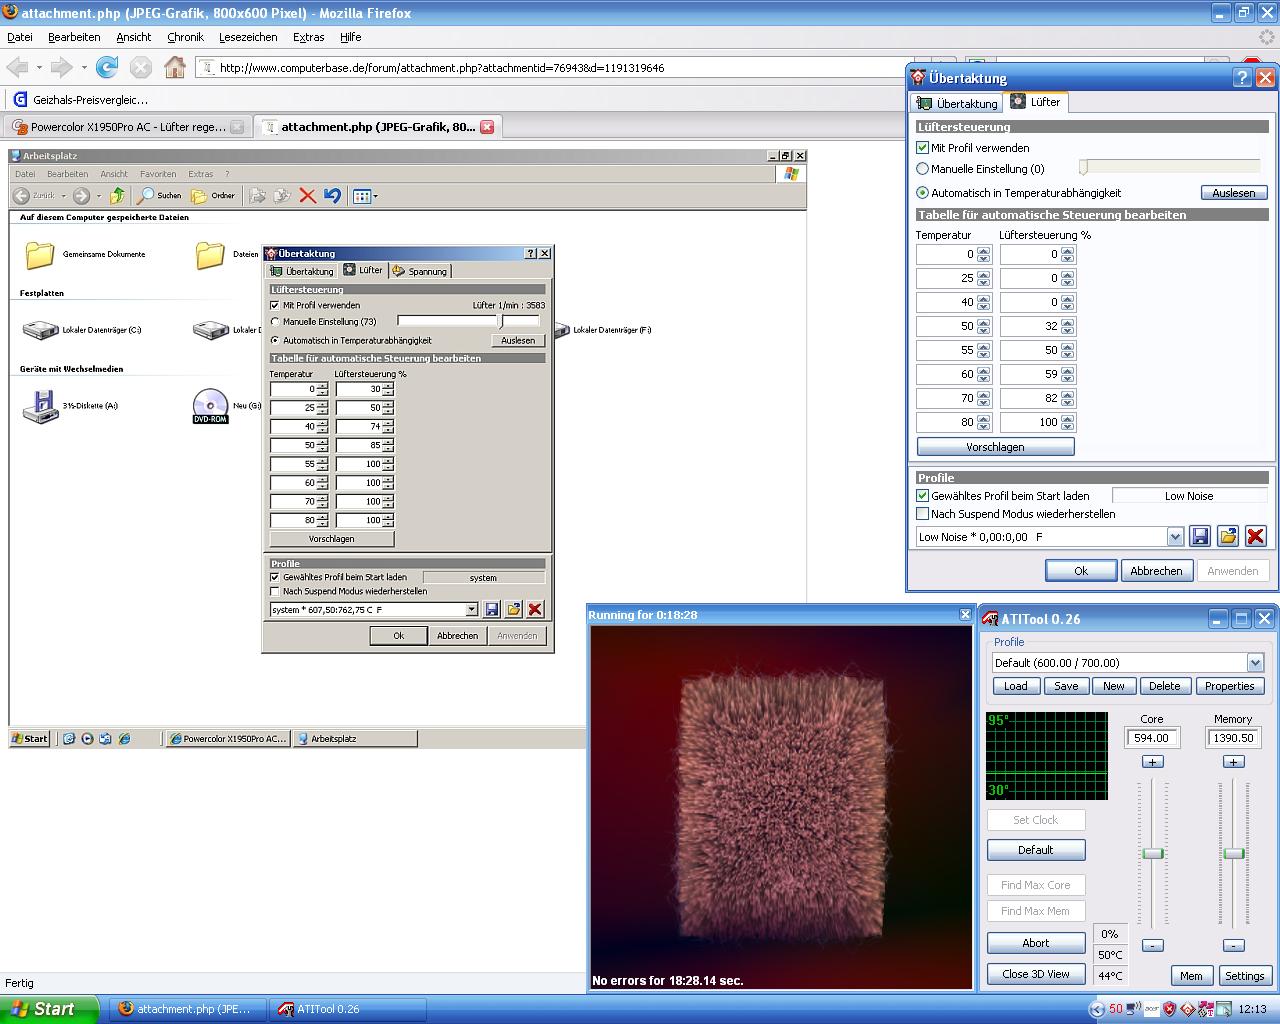Select 'Manuelle Einstellung (0)' radio button

point(923,169)
